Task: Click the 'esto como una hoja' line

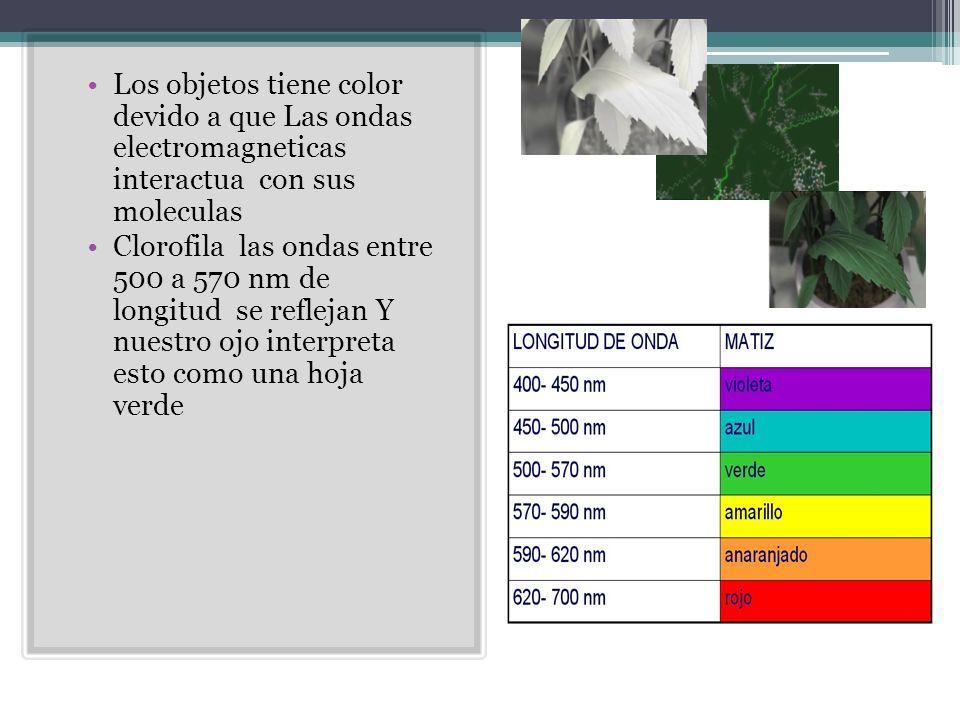Action: [x=238, y=374]
